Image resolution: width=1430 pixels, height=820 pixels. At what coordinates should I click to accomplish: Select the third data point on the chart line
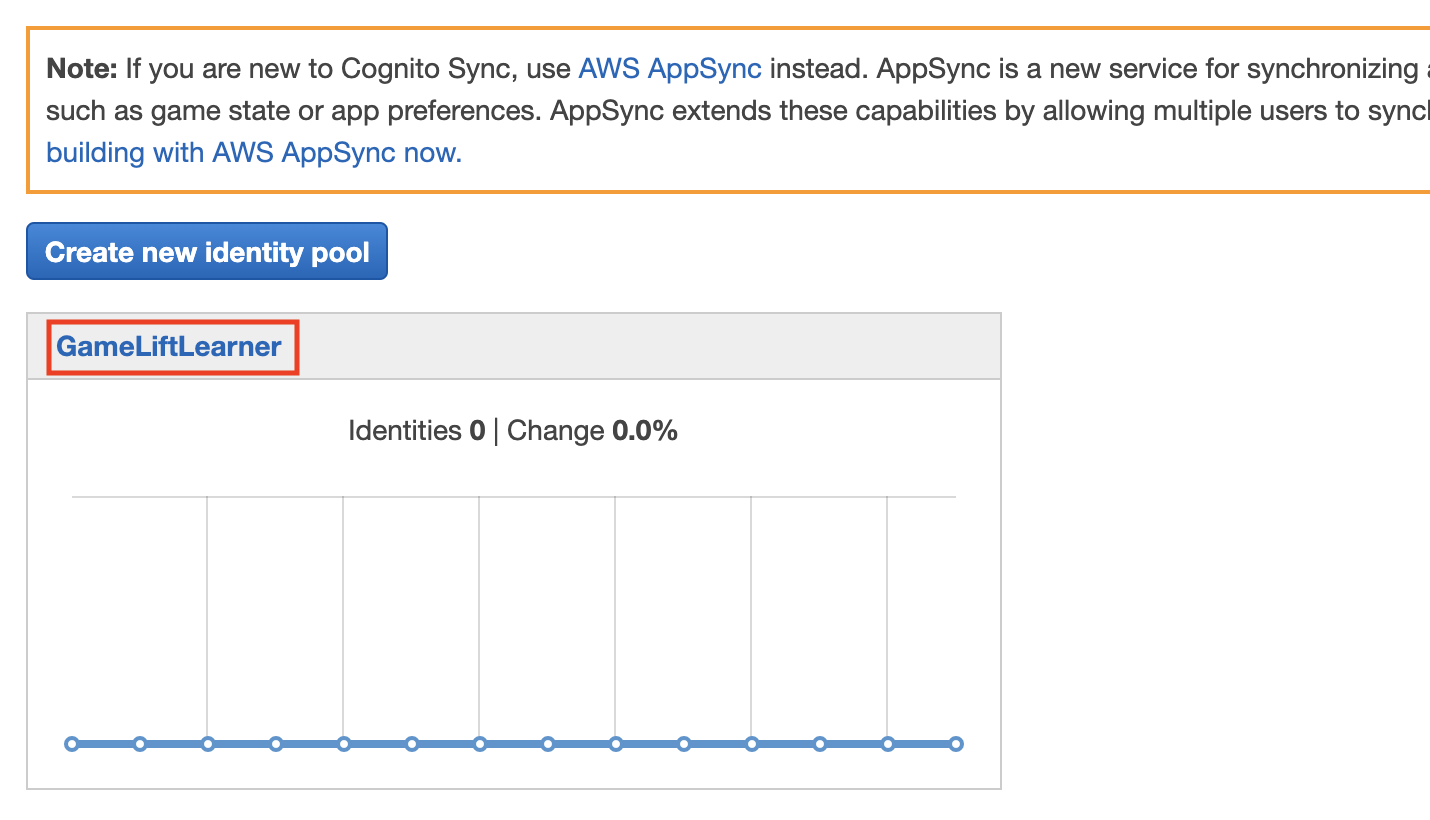208,744
